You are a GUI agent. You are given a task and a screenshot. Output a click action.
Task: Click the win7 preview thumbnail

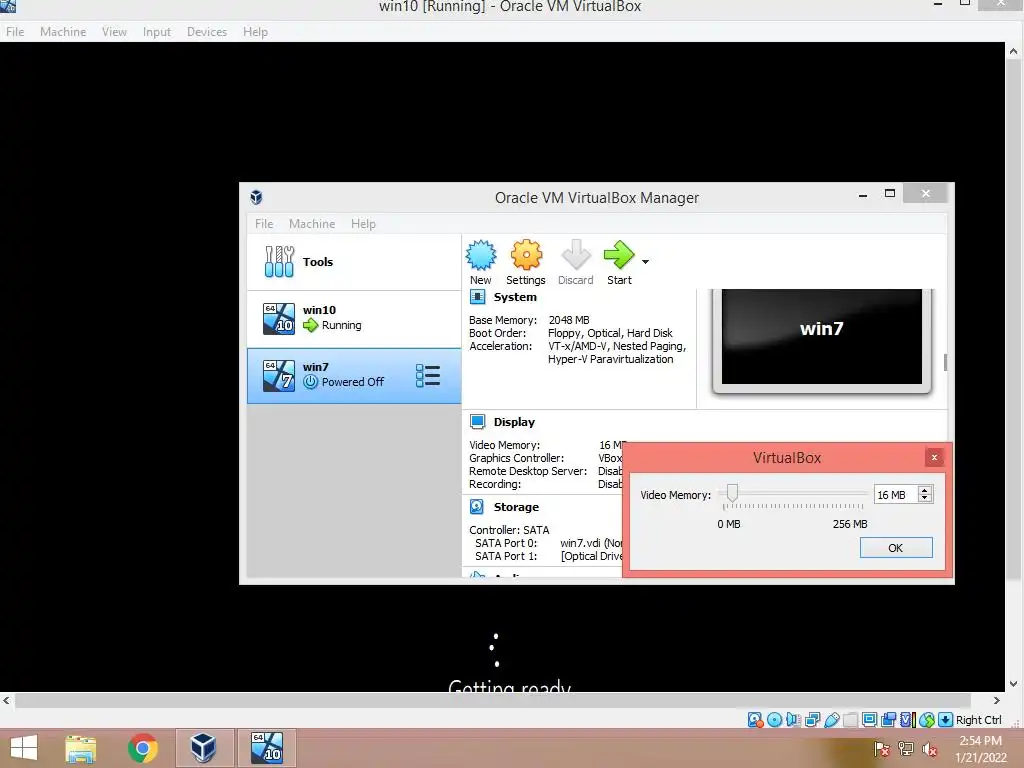822,337
